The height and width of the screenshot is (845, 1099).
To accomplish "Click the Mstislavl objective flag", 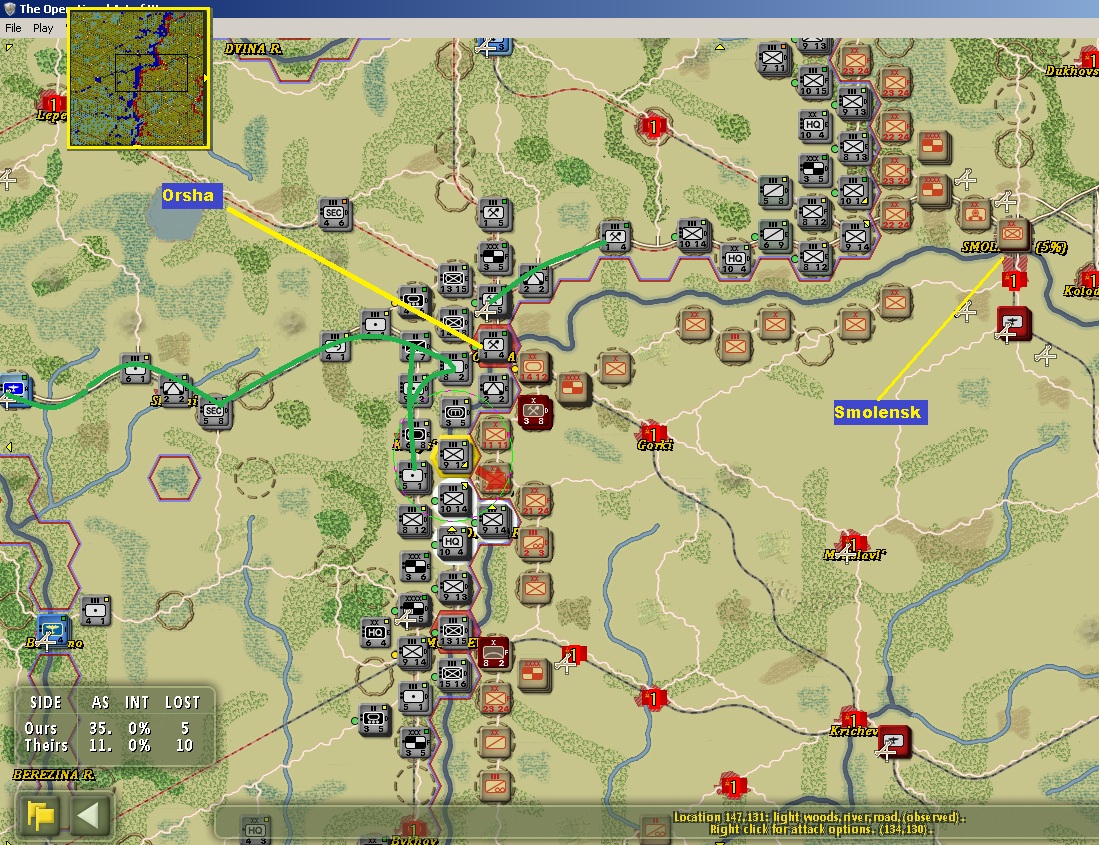I will pos(853,544).
